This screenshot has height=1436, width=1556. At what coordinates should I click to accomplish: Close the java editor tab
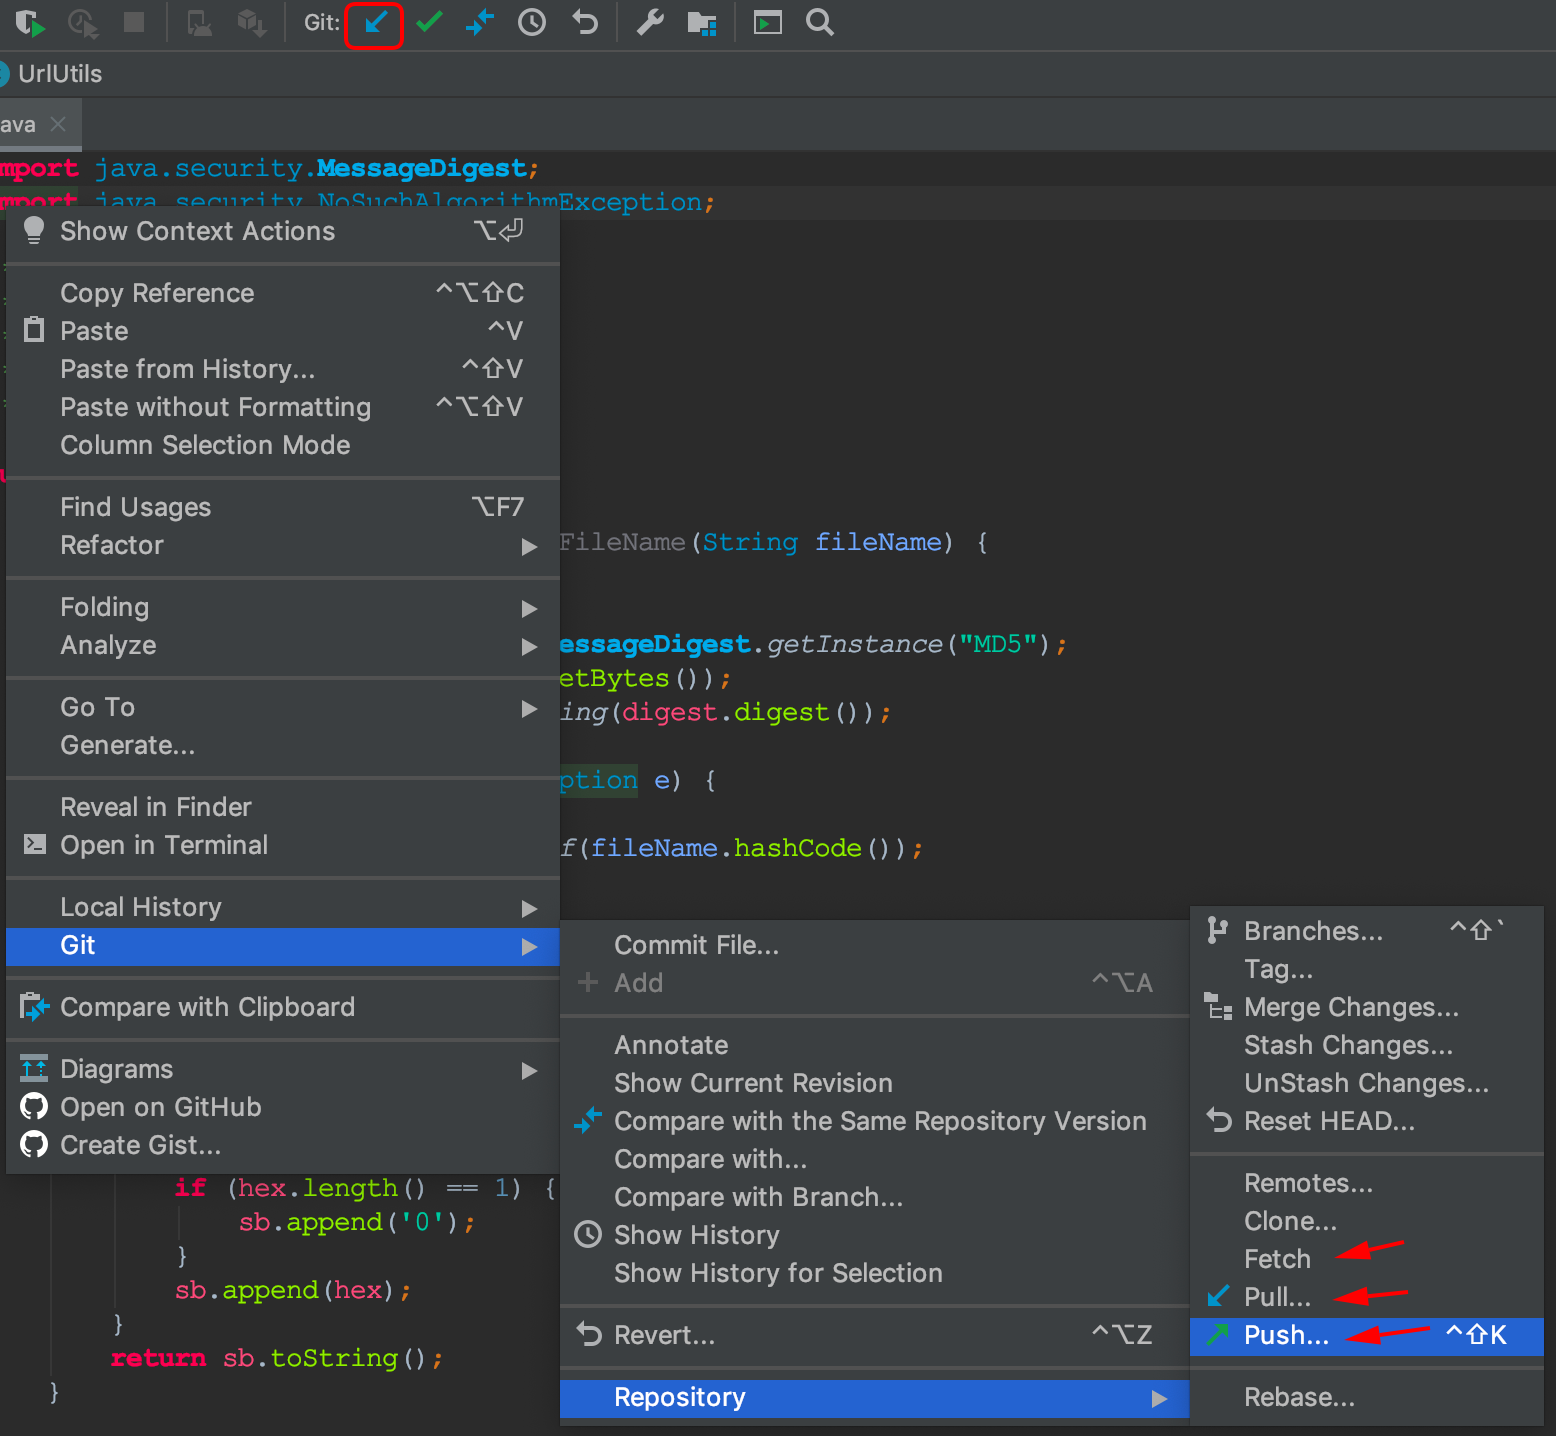tap(58, 124)
